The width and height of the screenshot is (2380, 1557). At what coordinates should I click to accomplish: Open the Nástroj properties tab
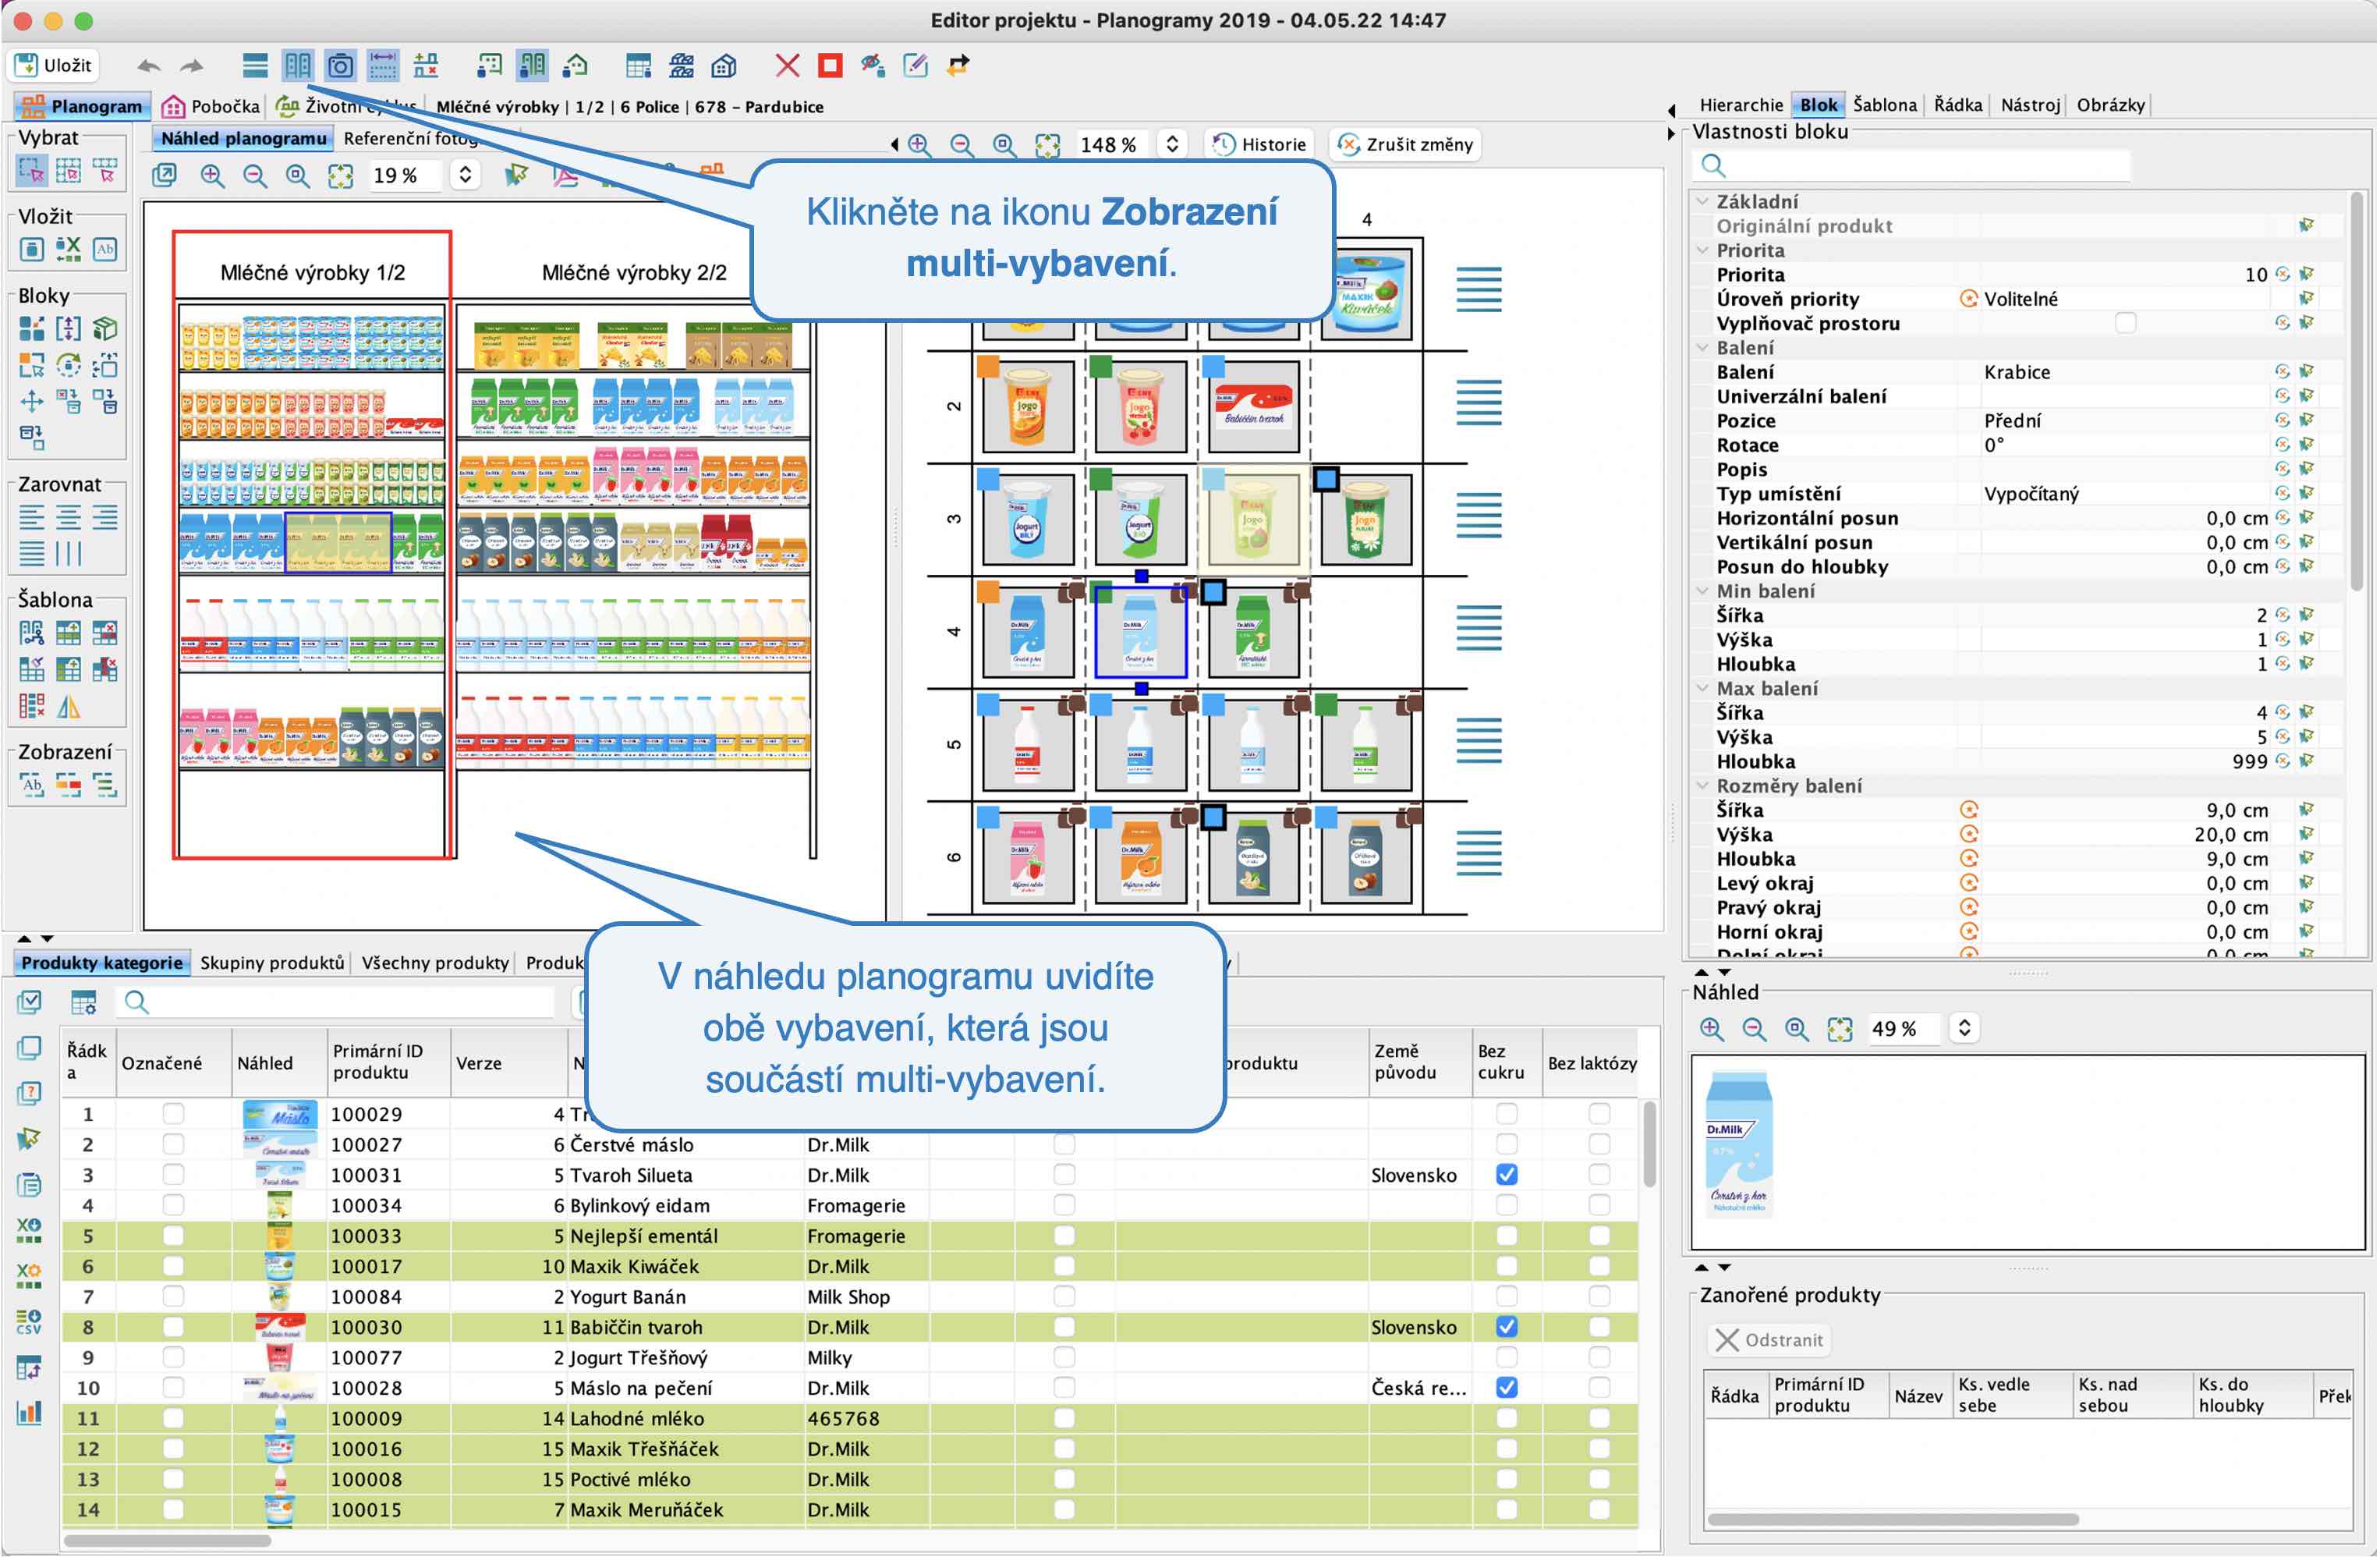(x=2030, y=105)
